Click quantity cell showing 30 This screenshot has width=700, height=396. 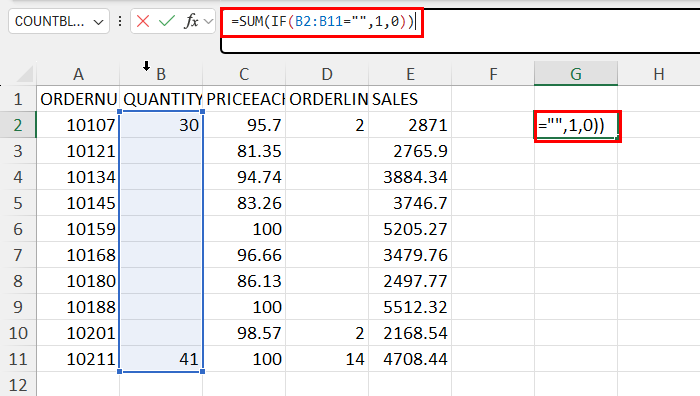(x=161, y=125)
